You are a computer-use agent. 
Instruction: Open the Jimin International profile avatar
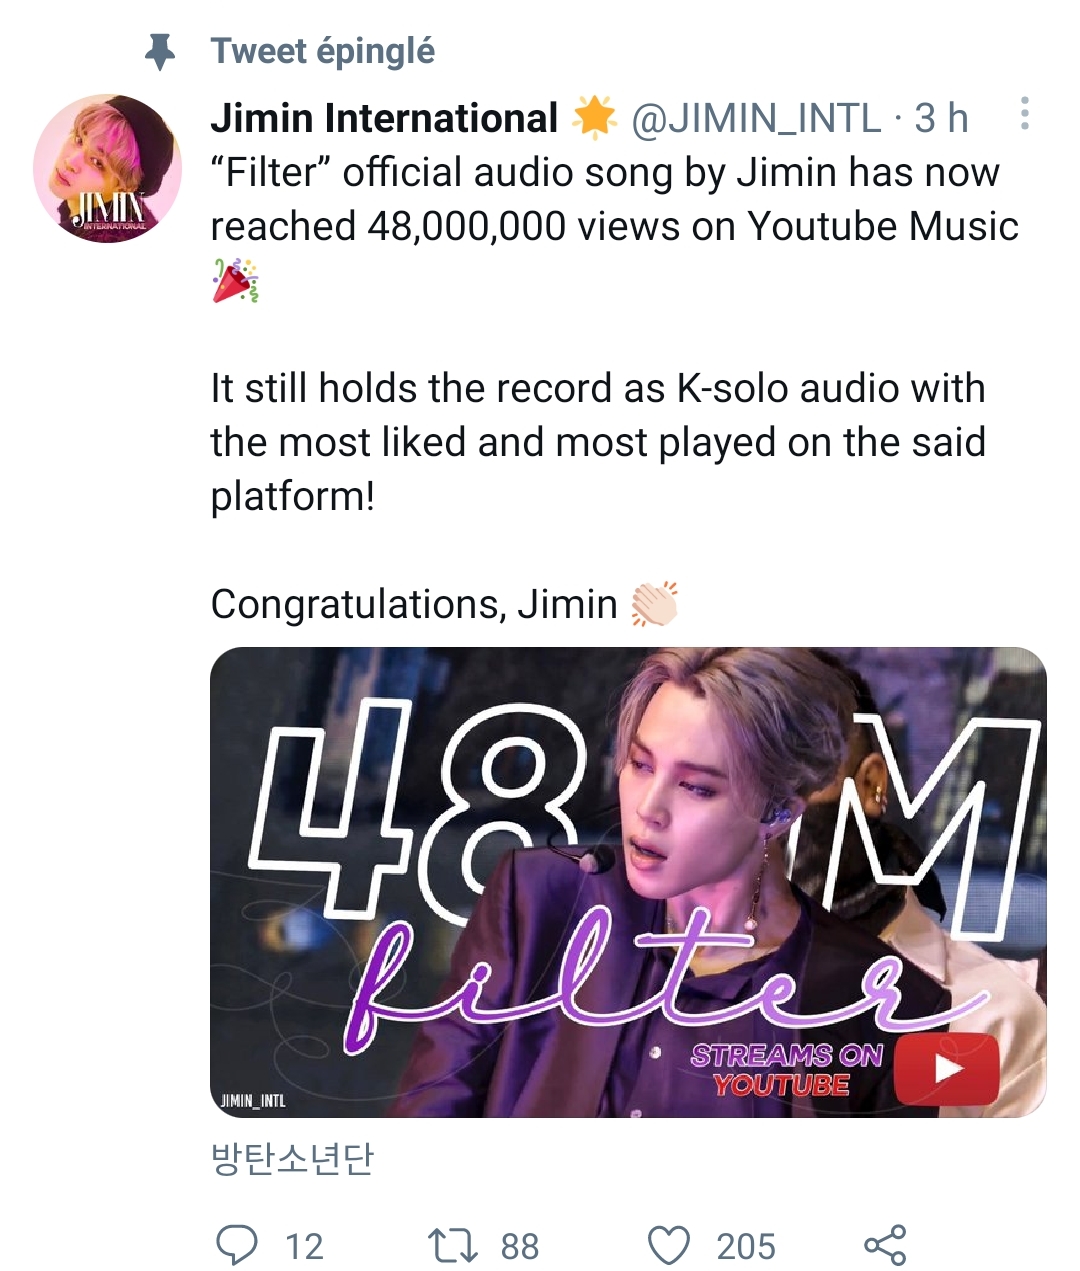point(108,168)
